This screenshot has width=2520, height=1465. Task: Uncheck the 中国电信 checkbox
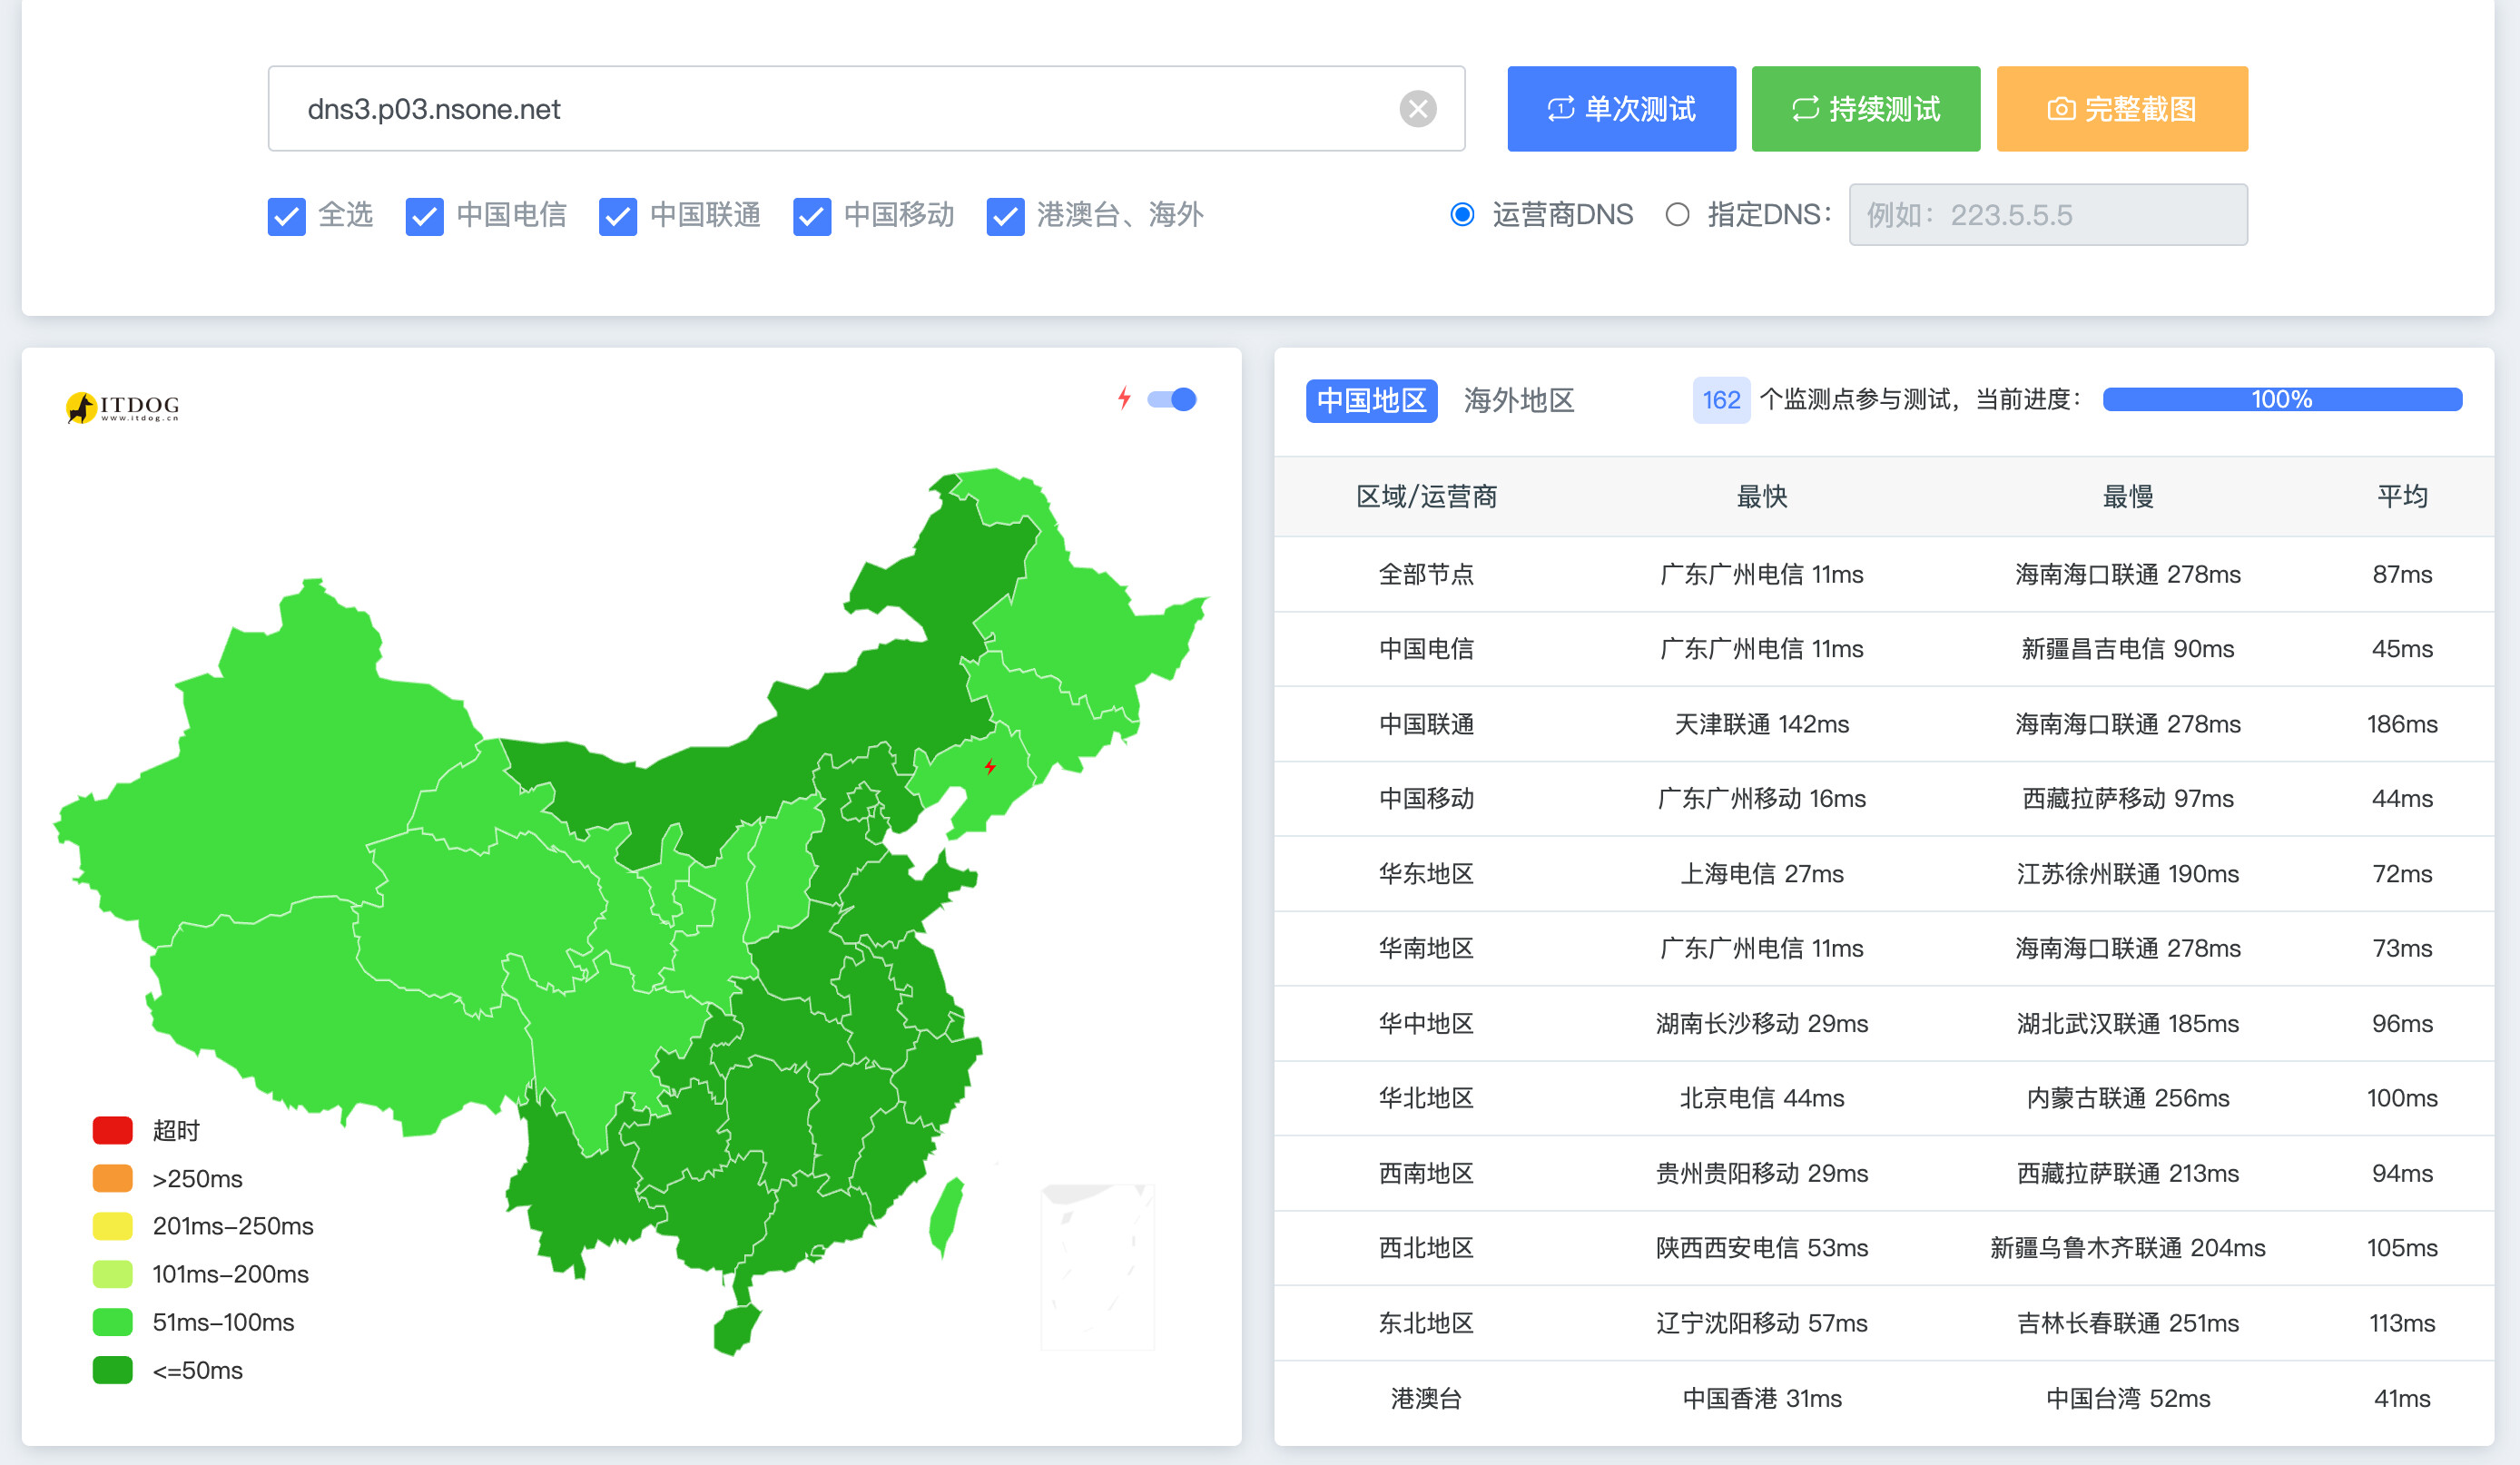(x=424, y=216)
